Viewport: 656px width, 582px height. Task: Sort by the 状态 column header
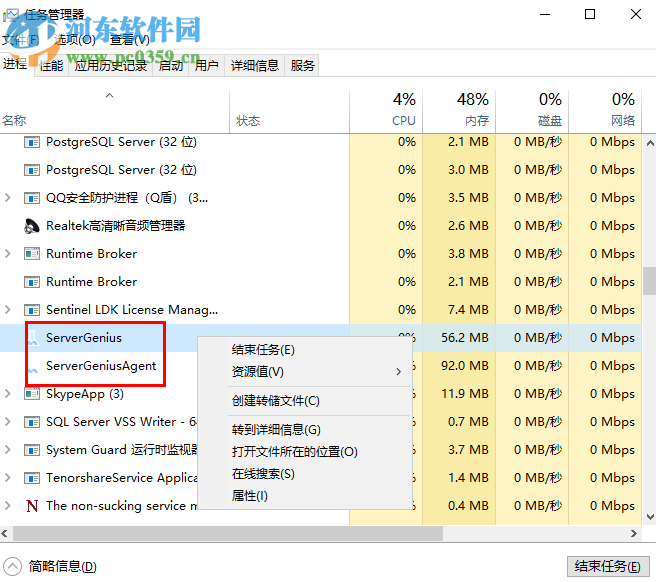tap(289, 111)
